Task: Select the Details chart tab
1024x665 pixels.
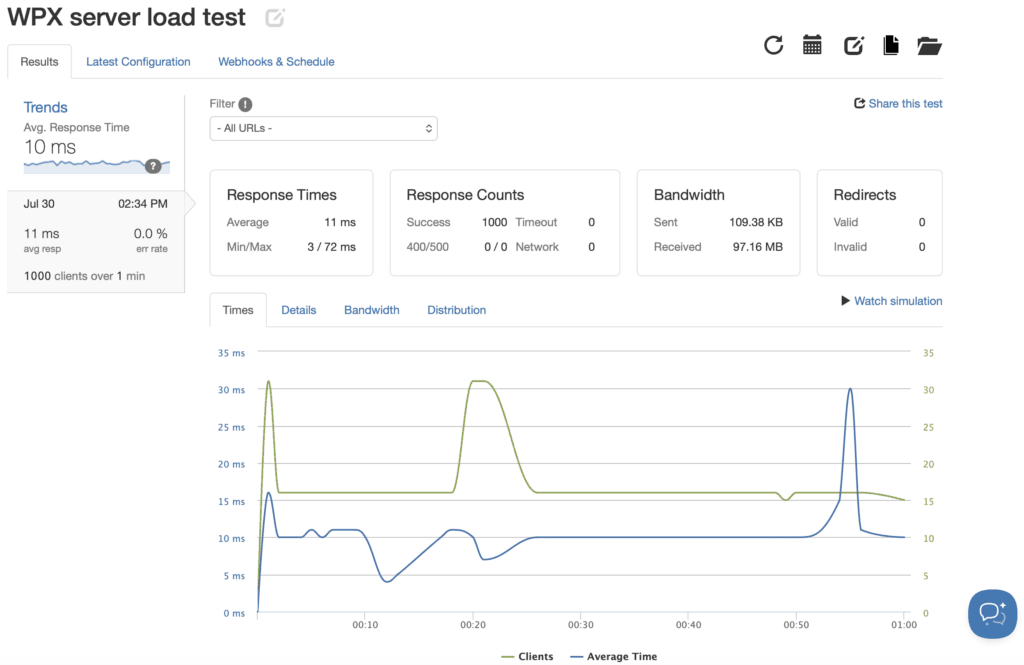Action: click(x=298, y=310)
